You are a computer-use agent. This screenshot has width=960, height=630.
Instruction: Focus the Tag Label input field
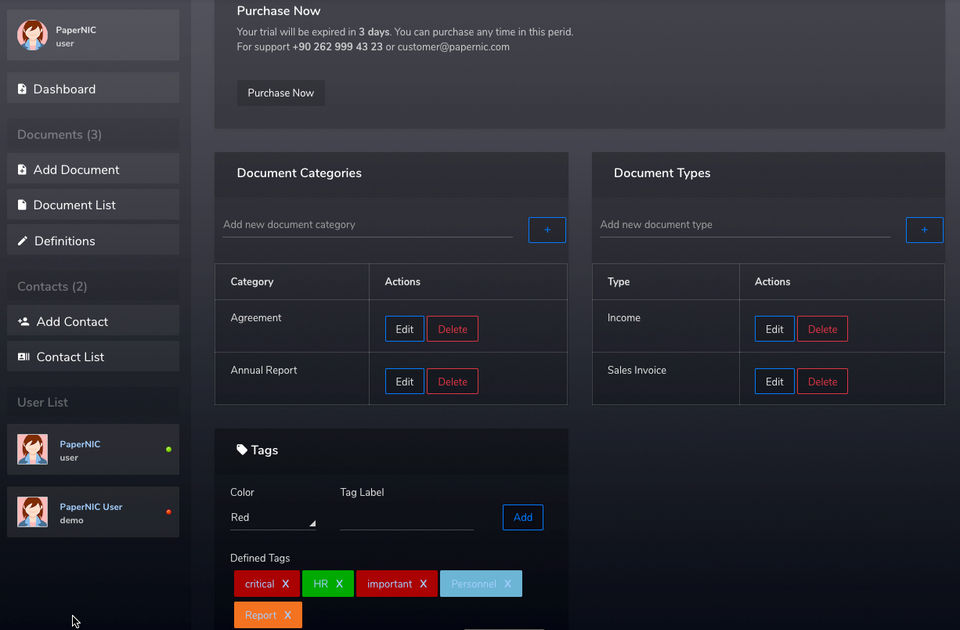407,519
